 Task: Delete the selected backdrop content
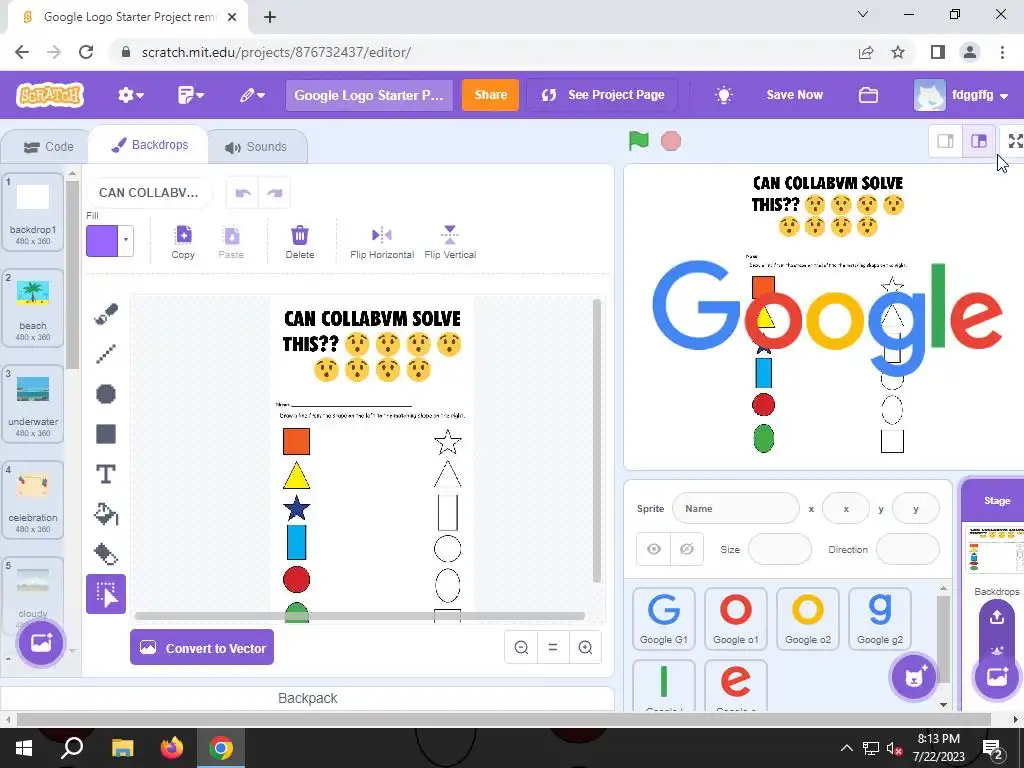(x=300, y=242)
